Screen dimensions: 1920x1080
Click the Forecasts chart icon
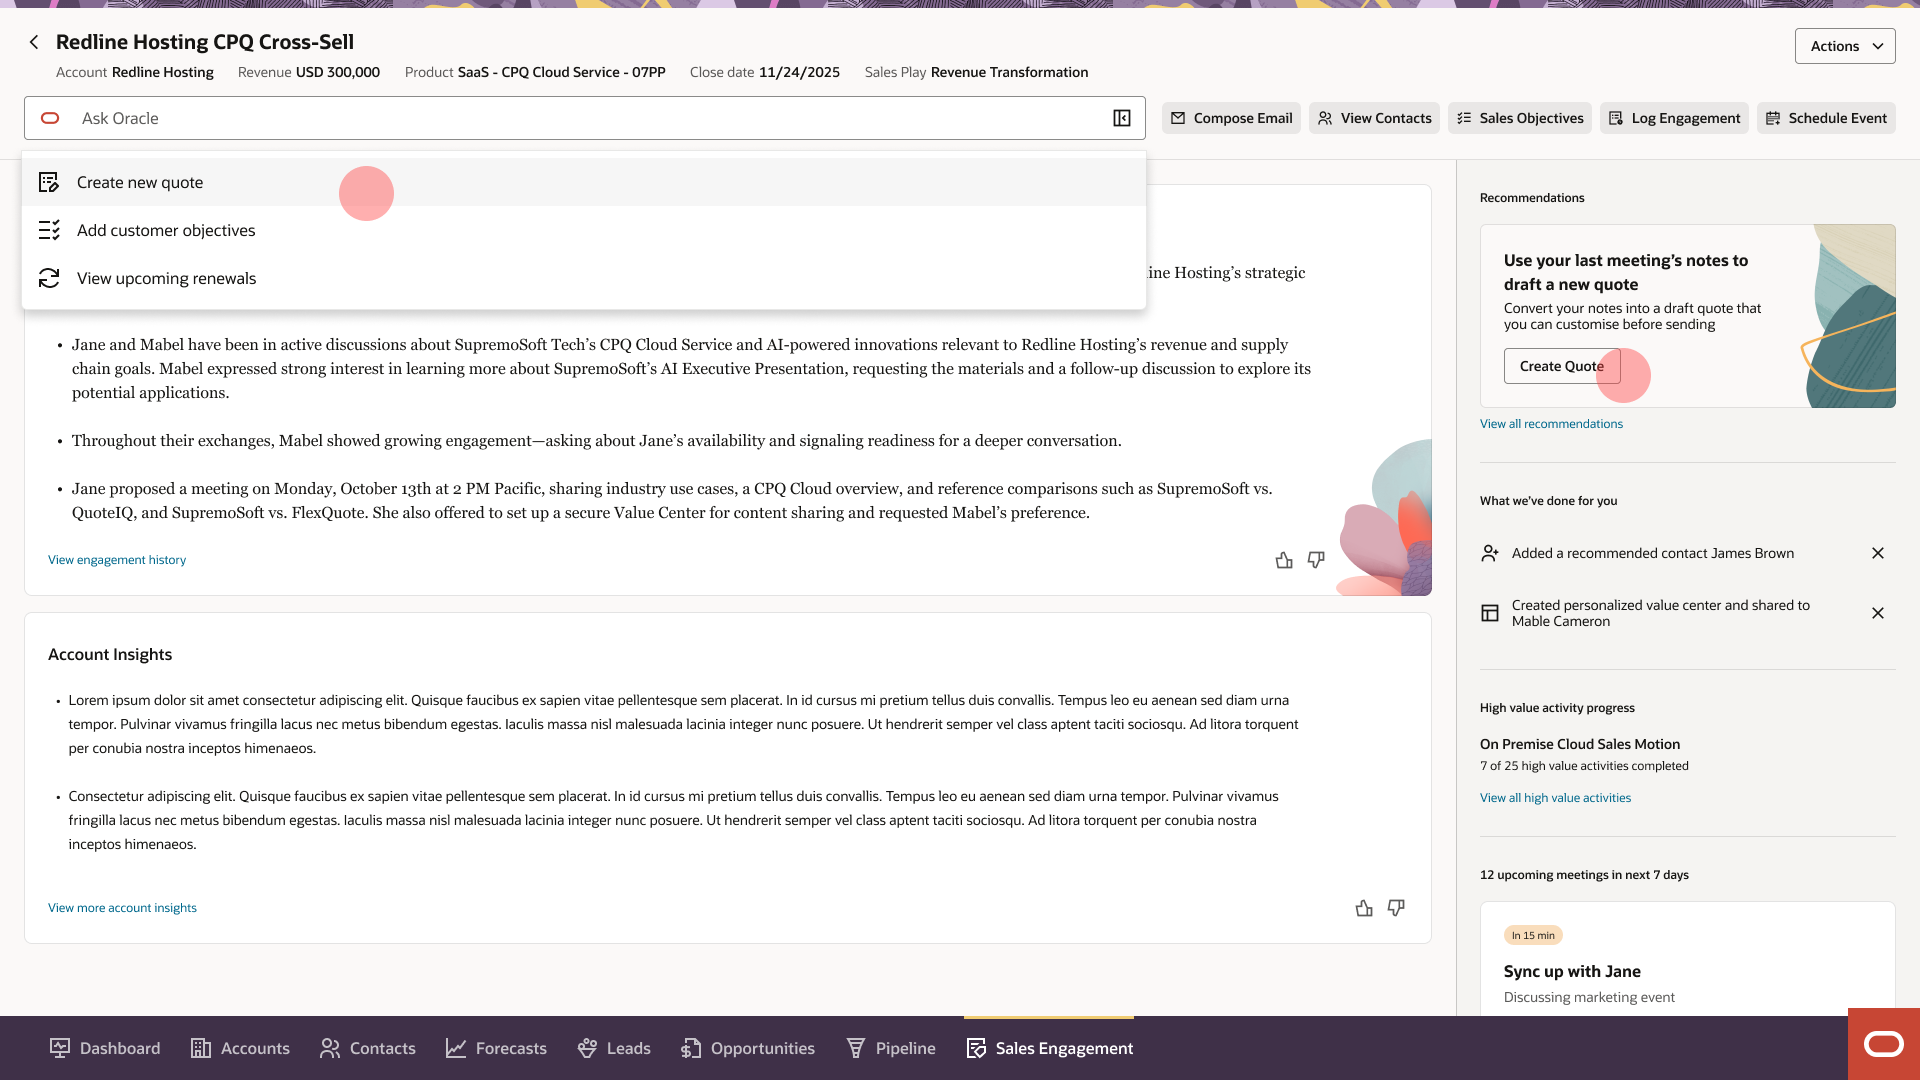[x=456, y=1048]
